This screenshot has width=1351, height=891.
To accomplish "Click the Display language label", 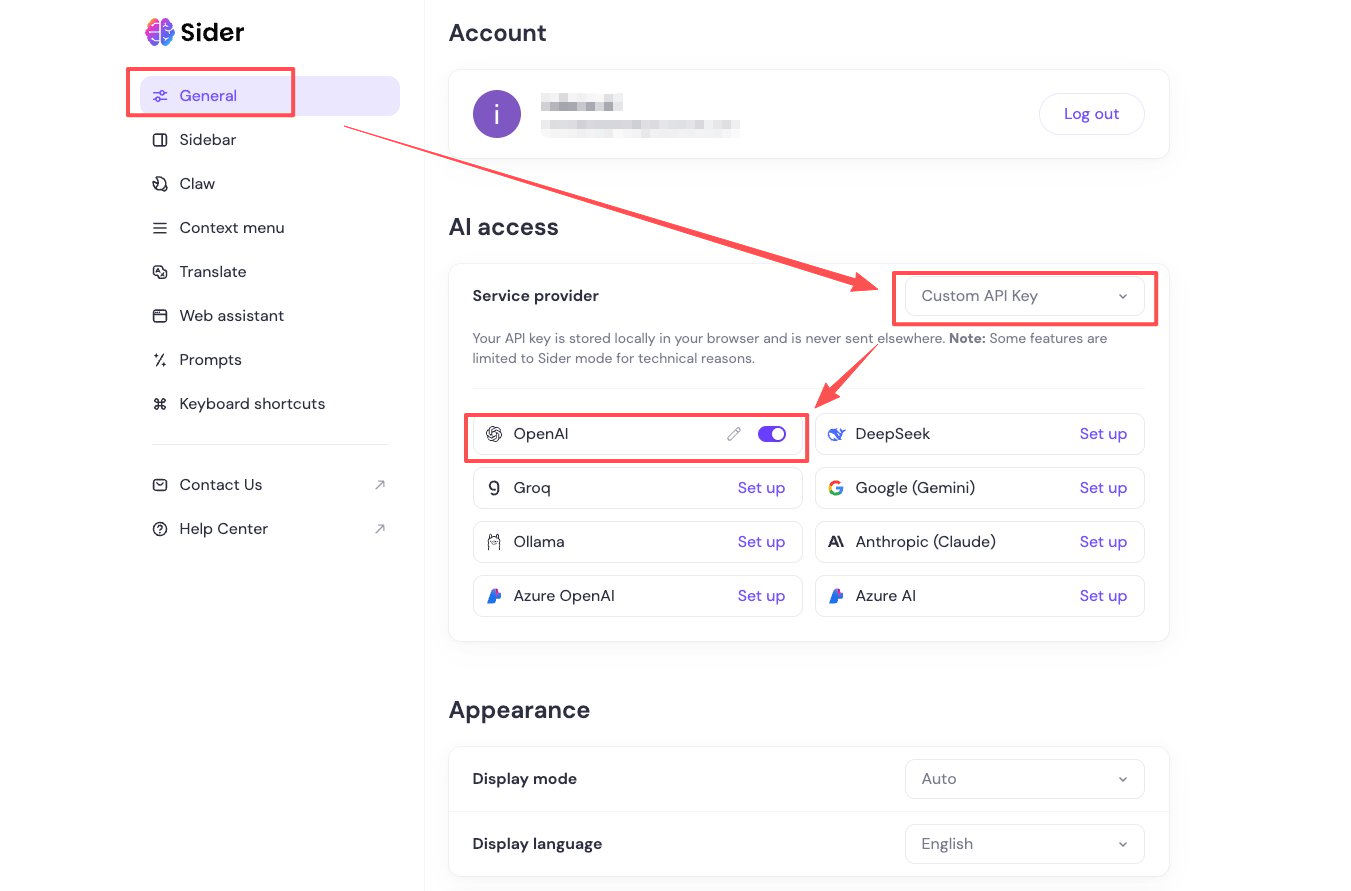I will [x=537, y=844].
